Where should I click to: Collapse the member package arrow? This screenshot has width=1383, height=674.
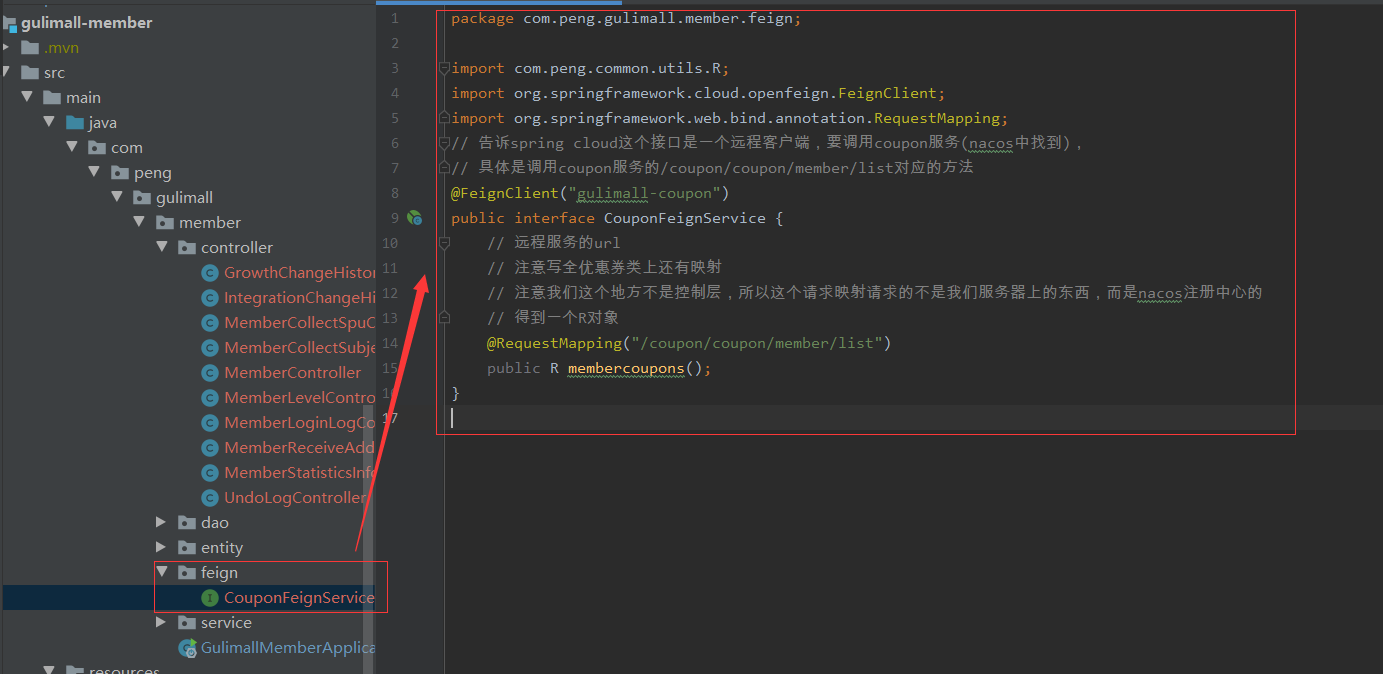pos(139,222)
